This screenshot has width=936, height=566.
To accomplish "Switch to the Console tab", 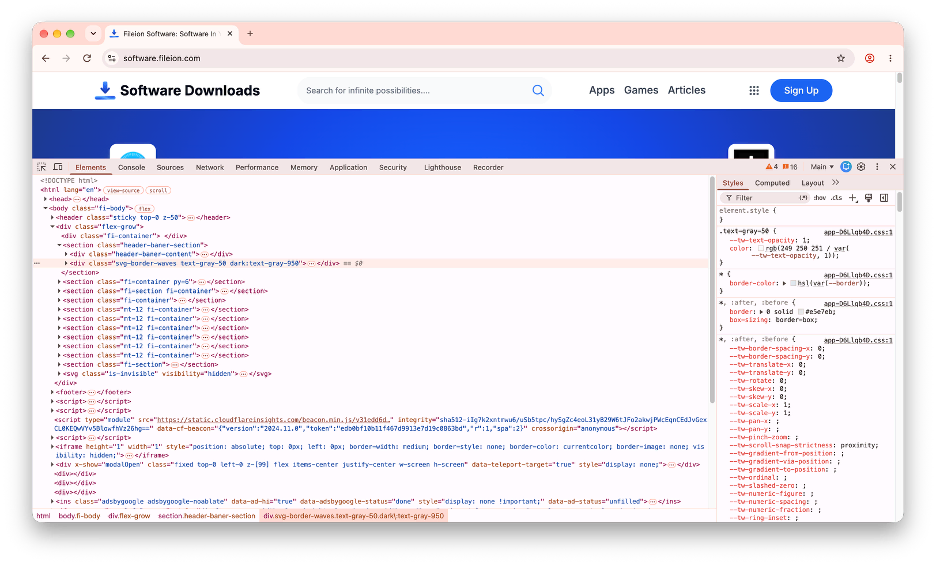I will [x=131, y=167].
